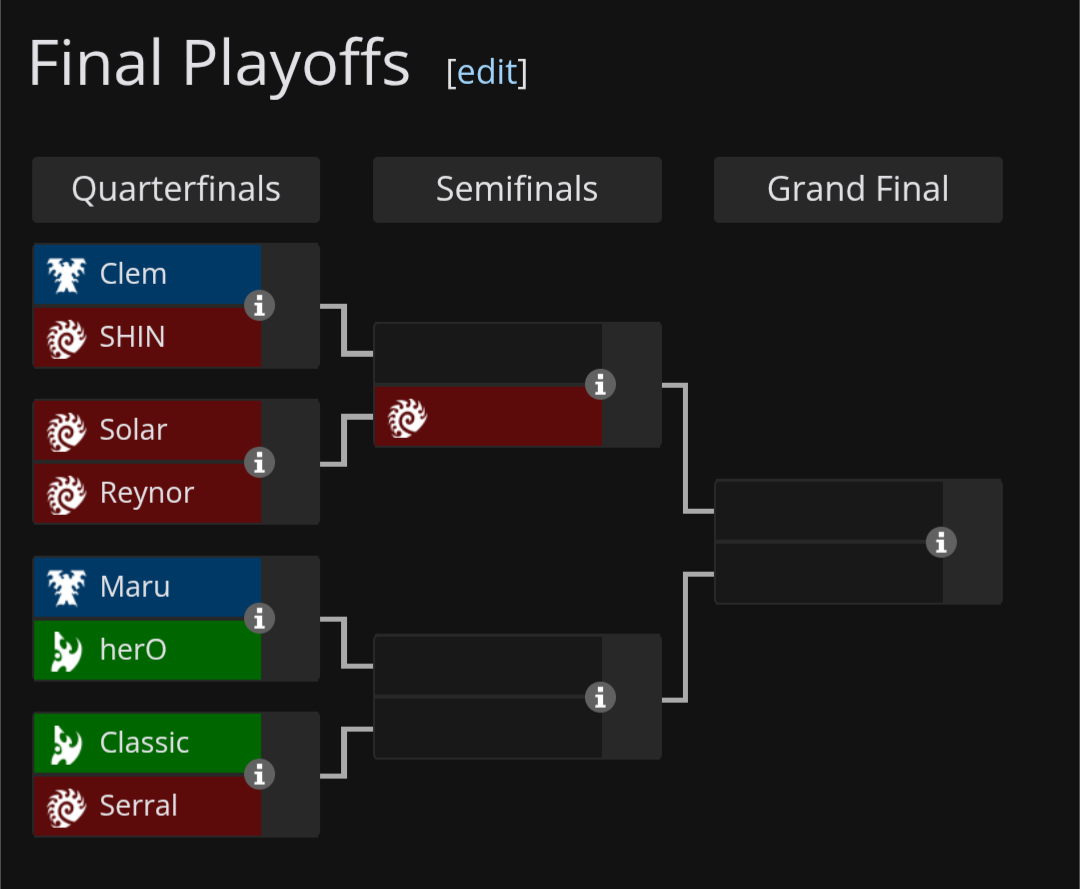Open match info for Clem vs SHIN
This screenshot has width=1080, height=889.
pos(260,306)
